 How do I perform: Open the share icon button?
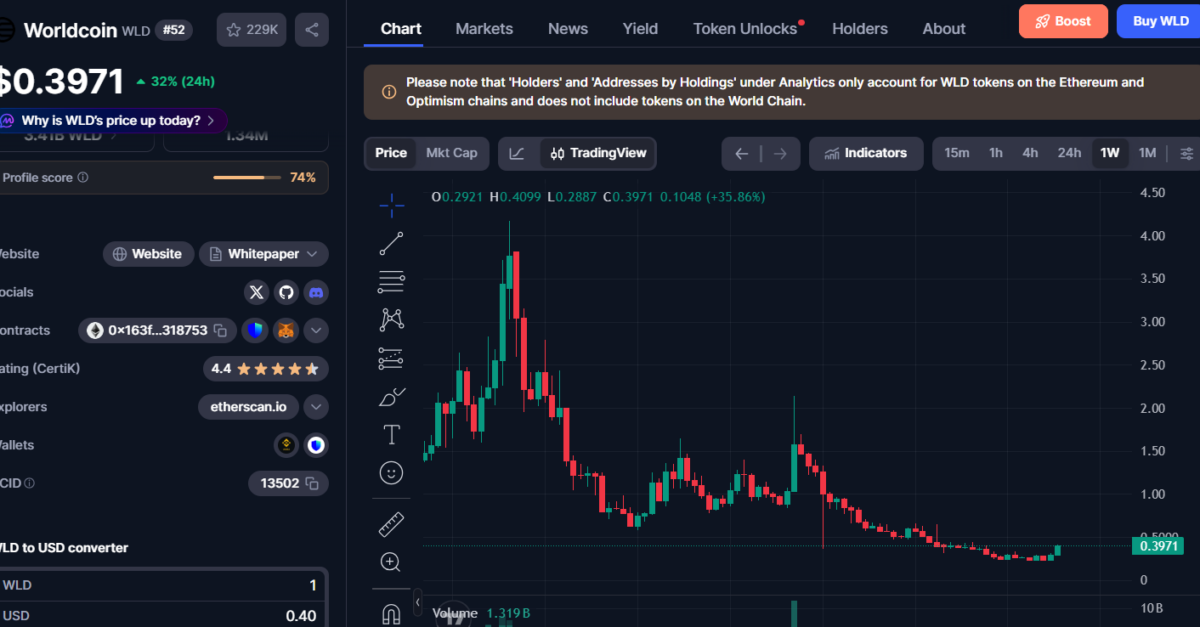click(x=312, y=30)
